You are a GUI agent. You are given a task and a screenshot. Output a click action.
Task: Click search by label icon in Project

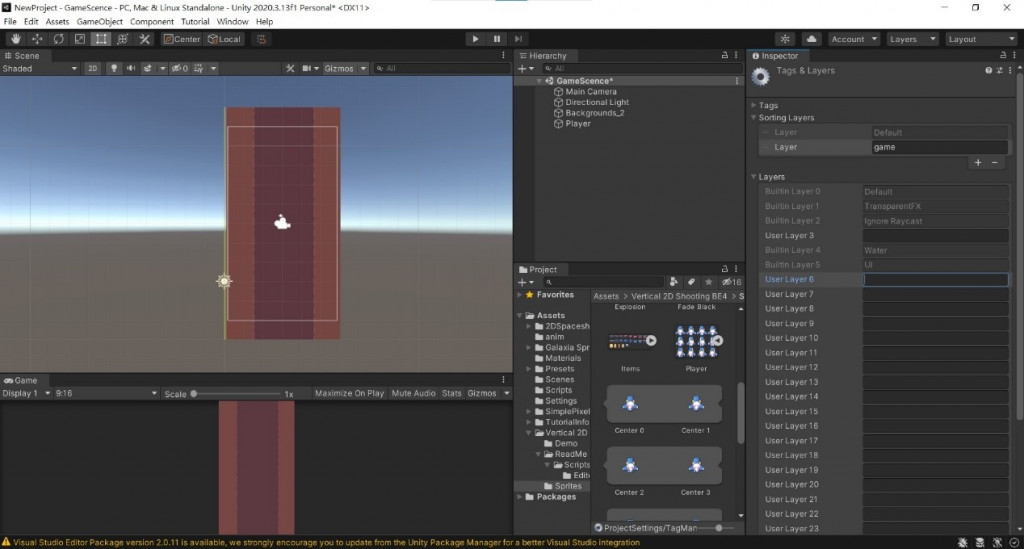(x=691, y=282)
